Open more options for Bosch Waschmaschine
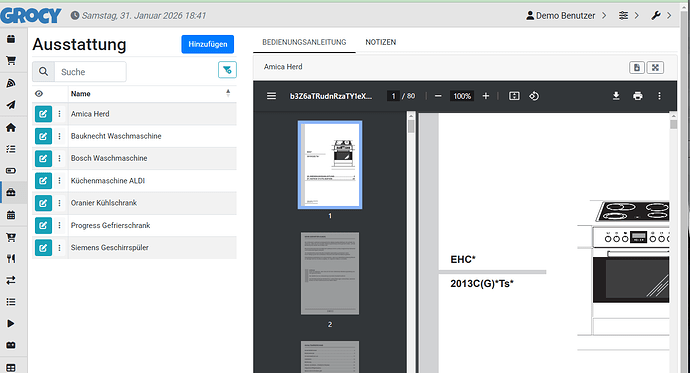The height and width of the screenshot is (373, 690). pyautogui.click(x=59, y=158)
